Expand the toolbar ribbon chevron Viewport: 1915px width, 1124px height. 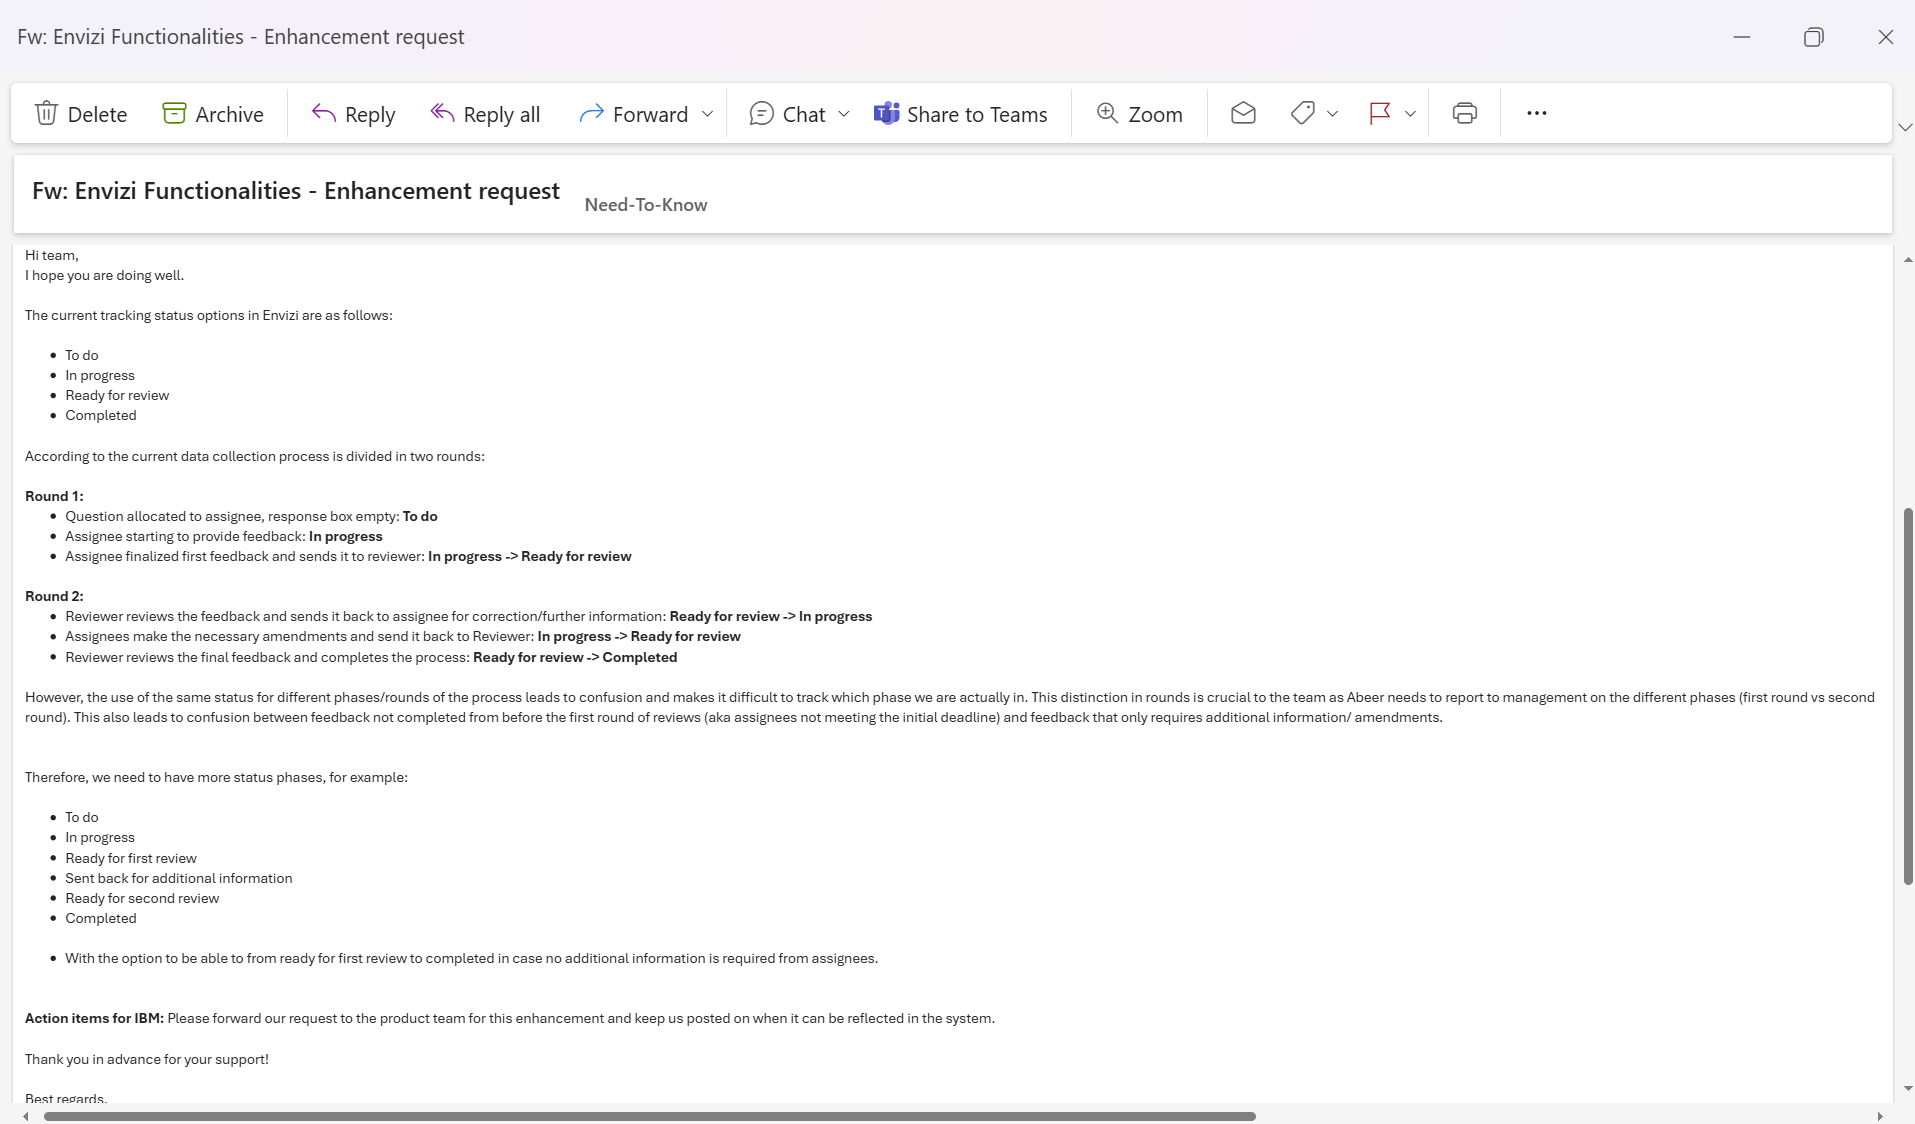1904,127
